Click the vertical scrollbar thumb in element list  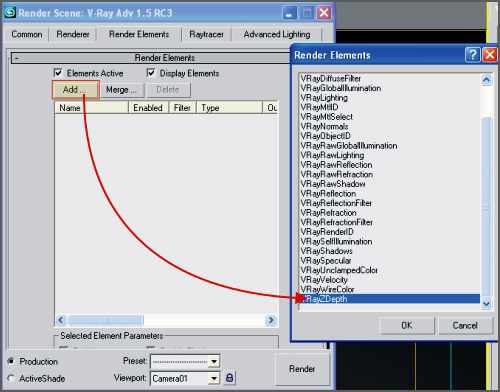(x=486, y=207)
